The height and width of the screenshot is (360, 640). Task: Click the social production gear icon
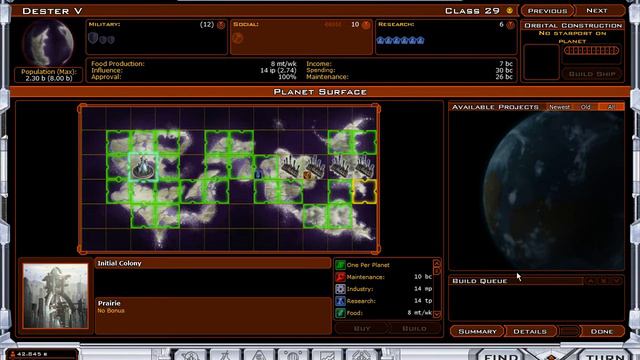click(238, 38)
